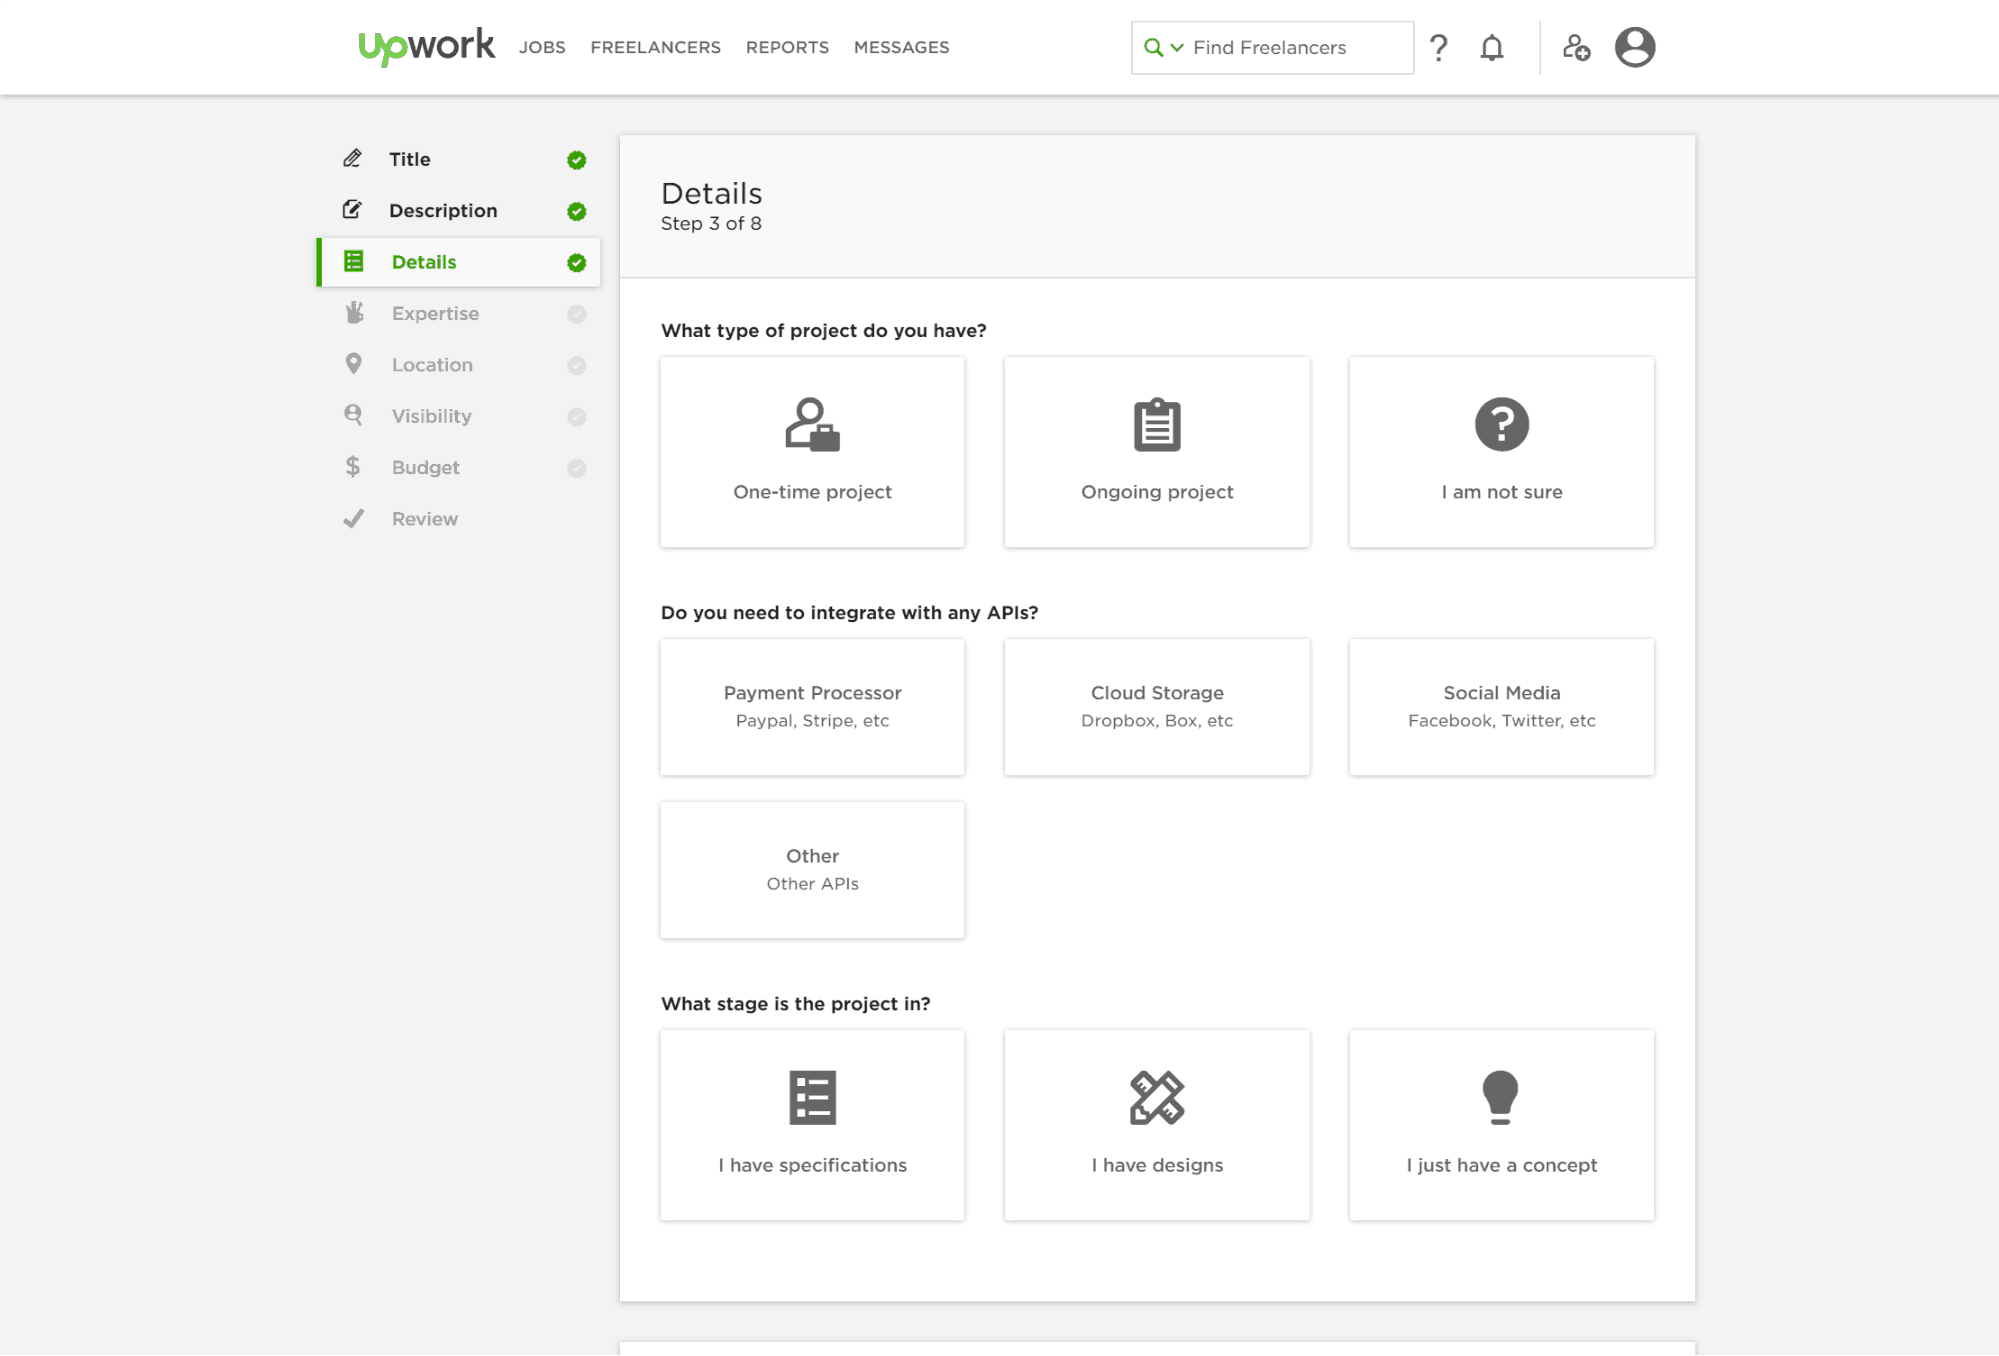Click the clipboard icon for Ongoing project

click(1157, 425)
